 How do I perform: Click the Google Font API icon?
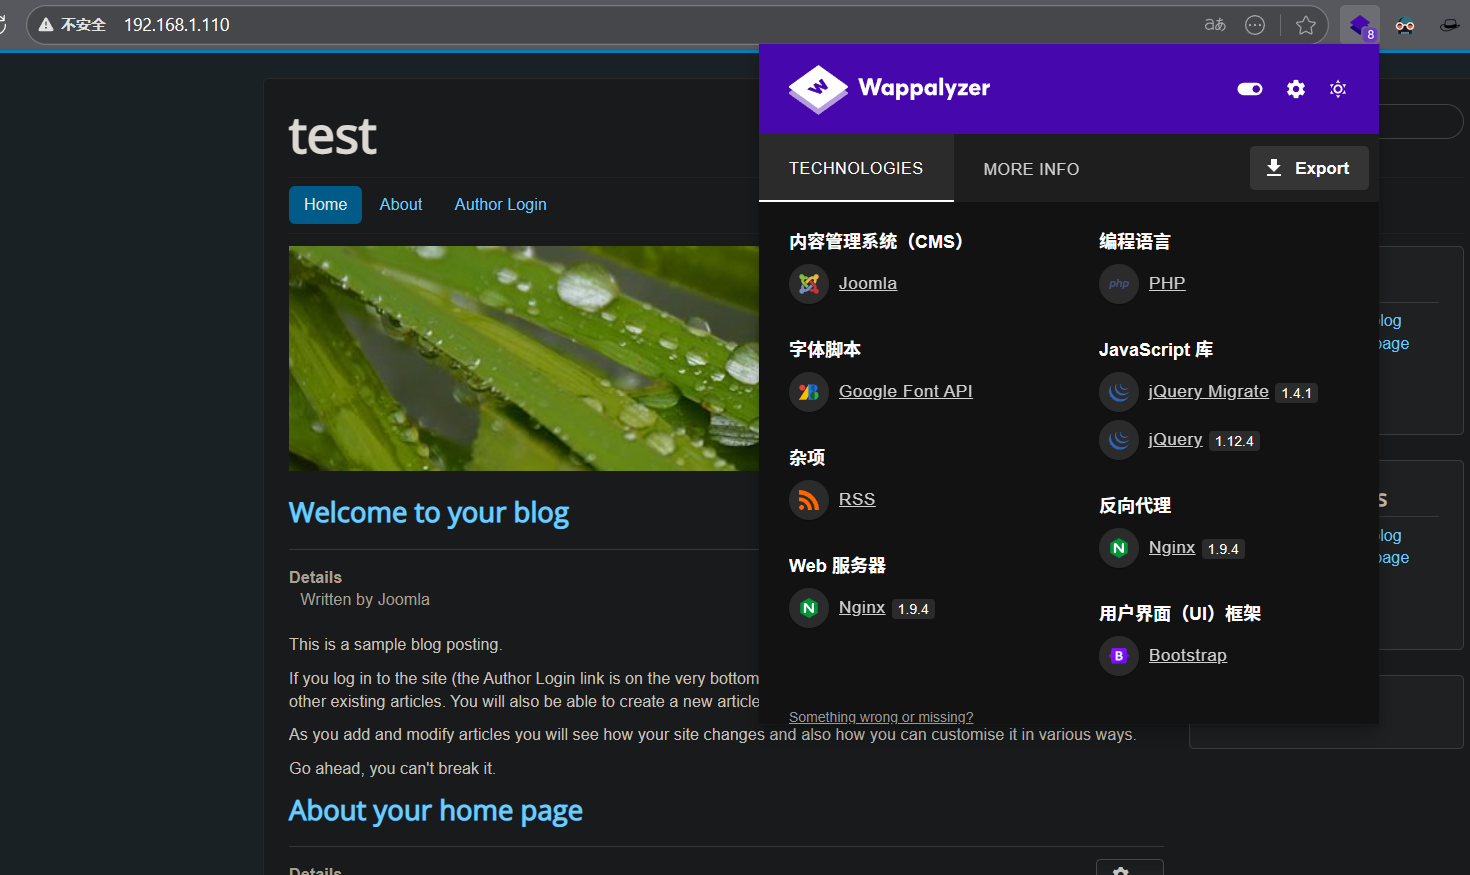pyautogui.click(x=808, y=392)
